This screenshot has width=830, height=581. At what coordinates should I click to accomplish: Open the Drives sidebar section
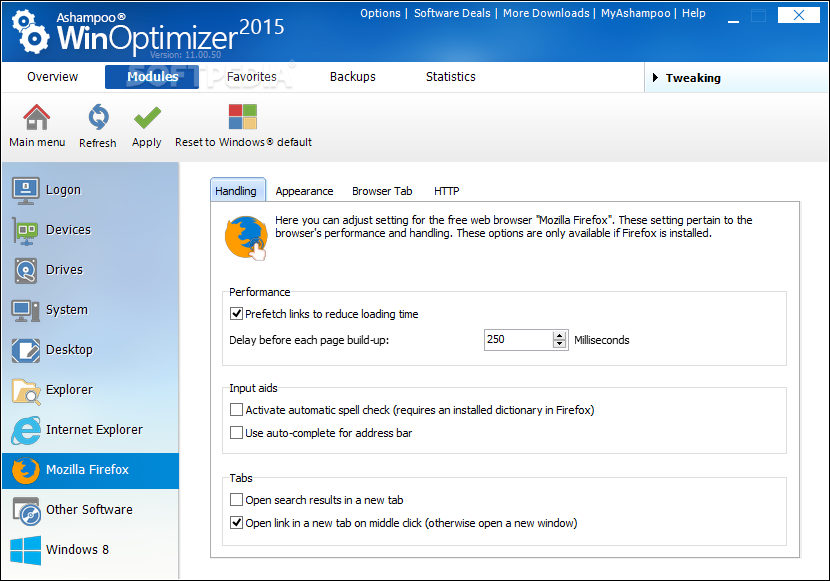[x=91, y=270]
